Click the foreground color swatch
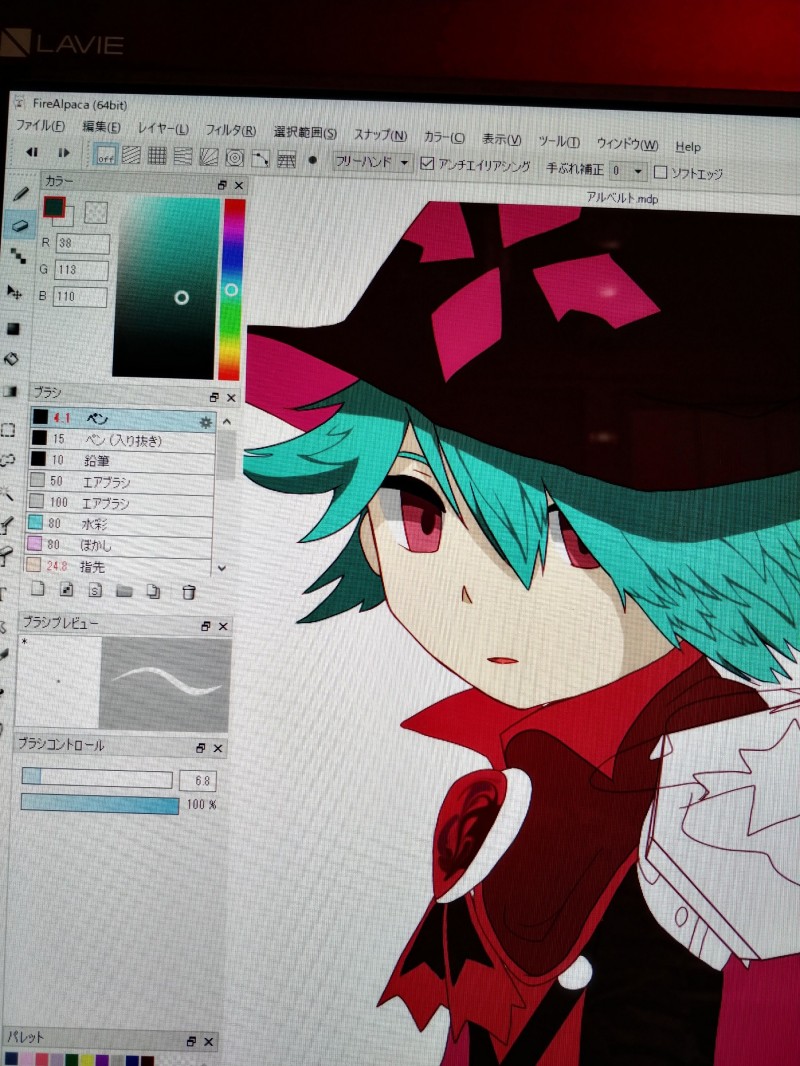 54,207
